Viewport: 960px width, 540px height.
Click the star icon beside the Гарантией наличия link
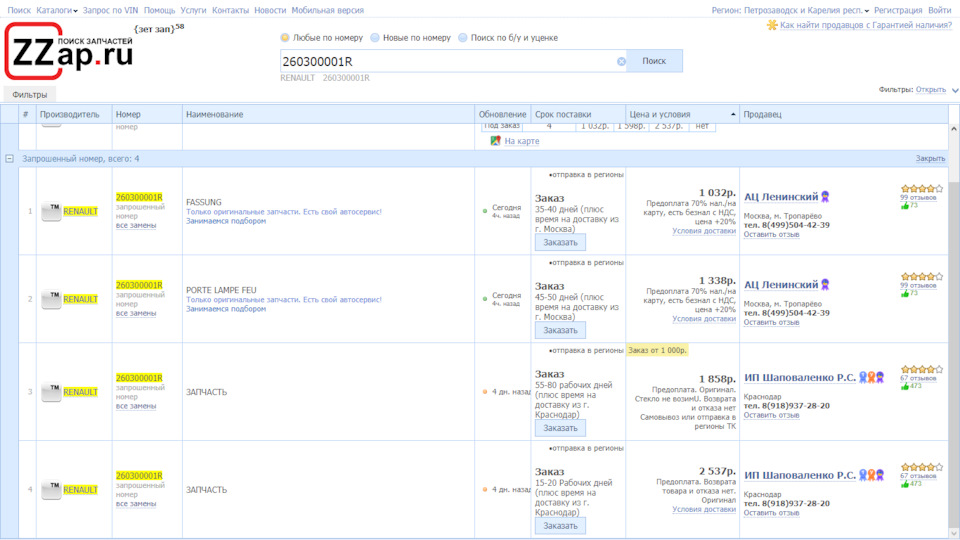pyautogui.click(x=772, y=25)
